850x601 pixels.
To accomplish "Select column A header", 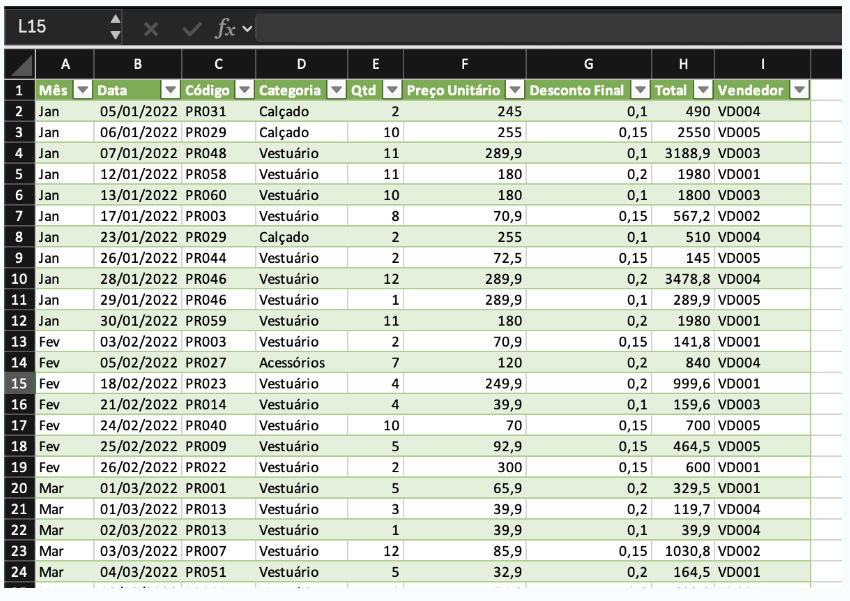I will [65, 64].
